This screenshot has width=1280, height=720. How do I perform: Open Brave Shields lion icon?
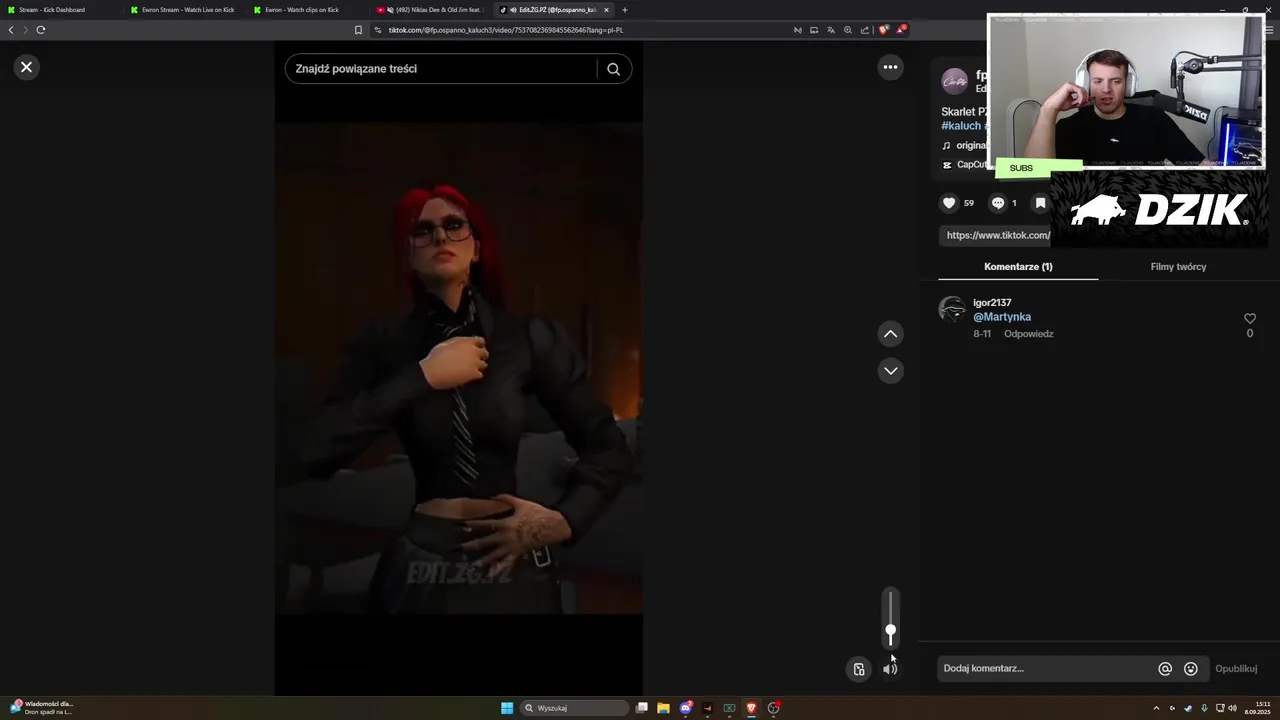point(883,30)
